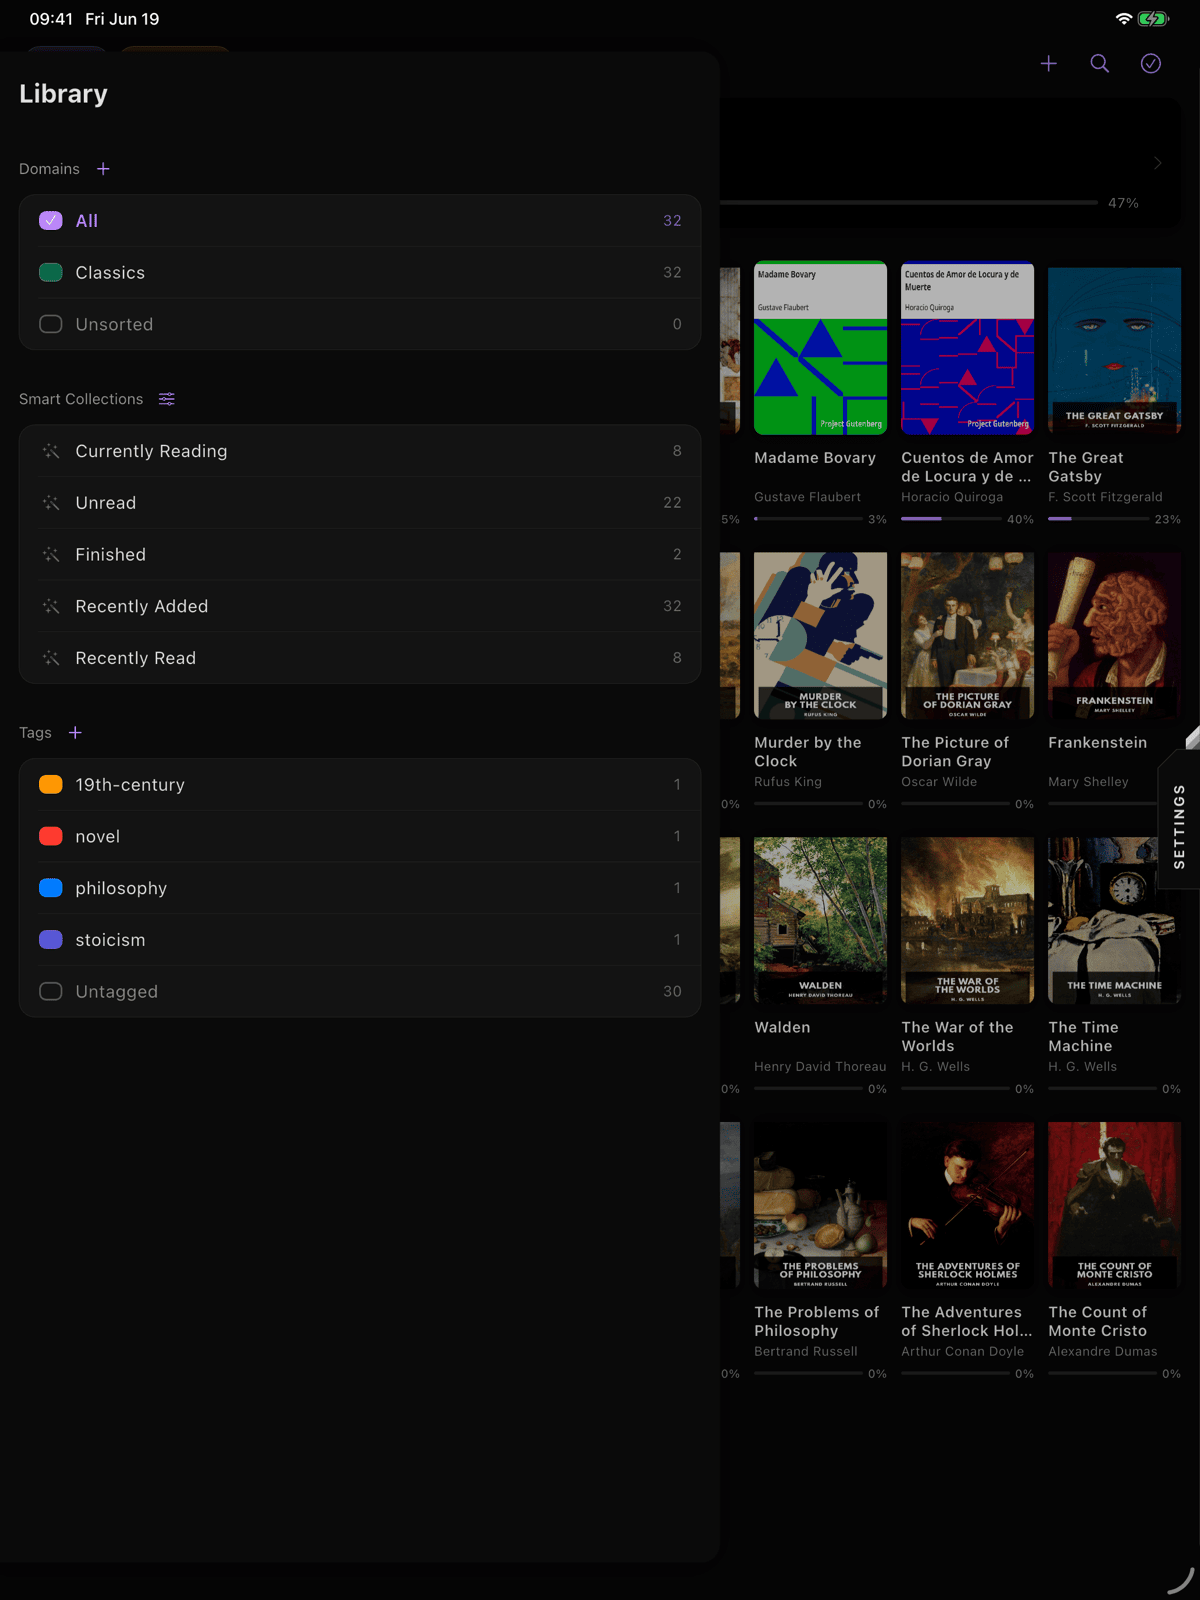Tap the orange 19th-century tag swatch

tap(51, 784)
